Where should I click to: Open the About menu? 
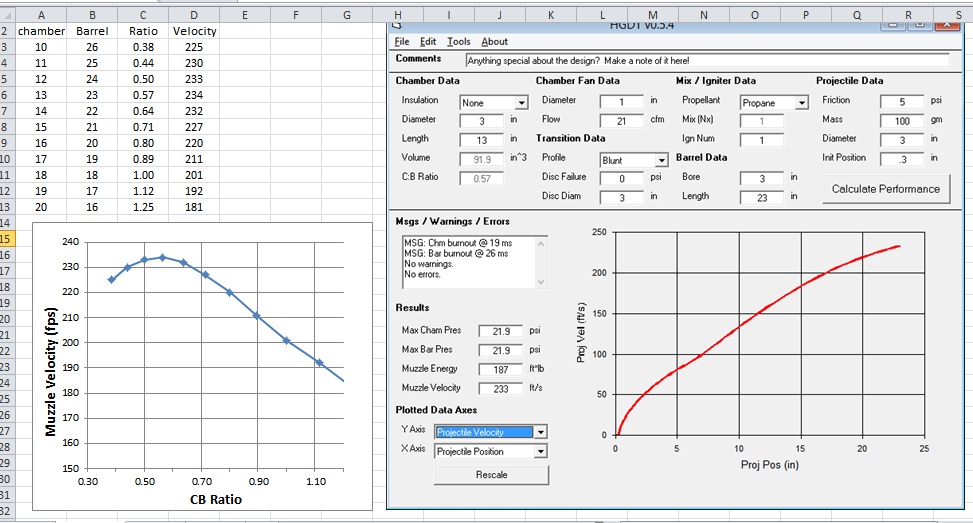tap(494, 42)
